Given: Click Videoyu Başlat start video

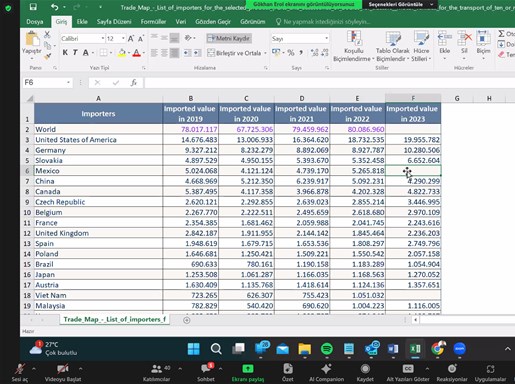Looking at the screenshot, I should click(x=63, y=373).
